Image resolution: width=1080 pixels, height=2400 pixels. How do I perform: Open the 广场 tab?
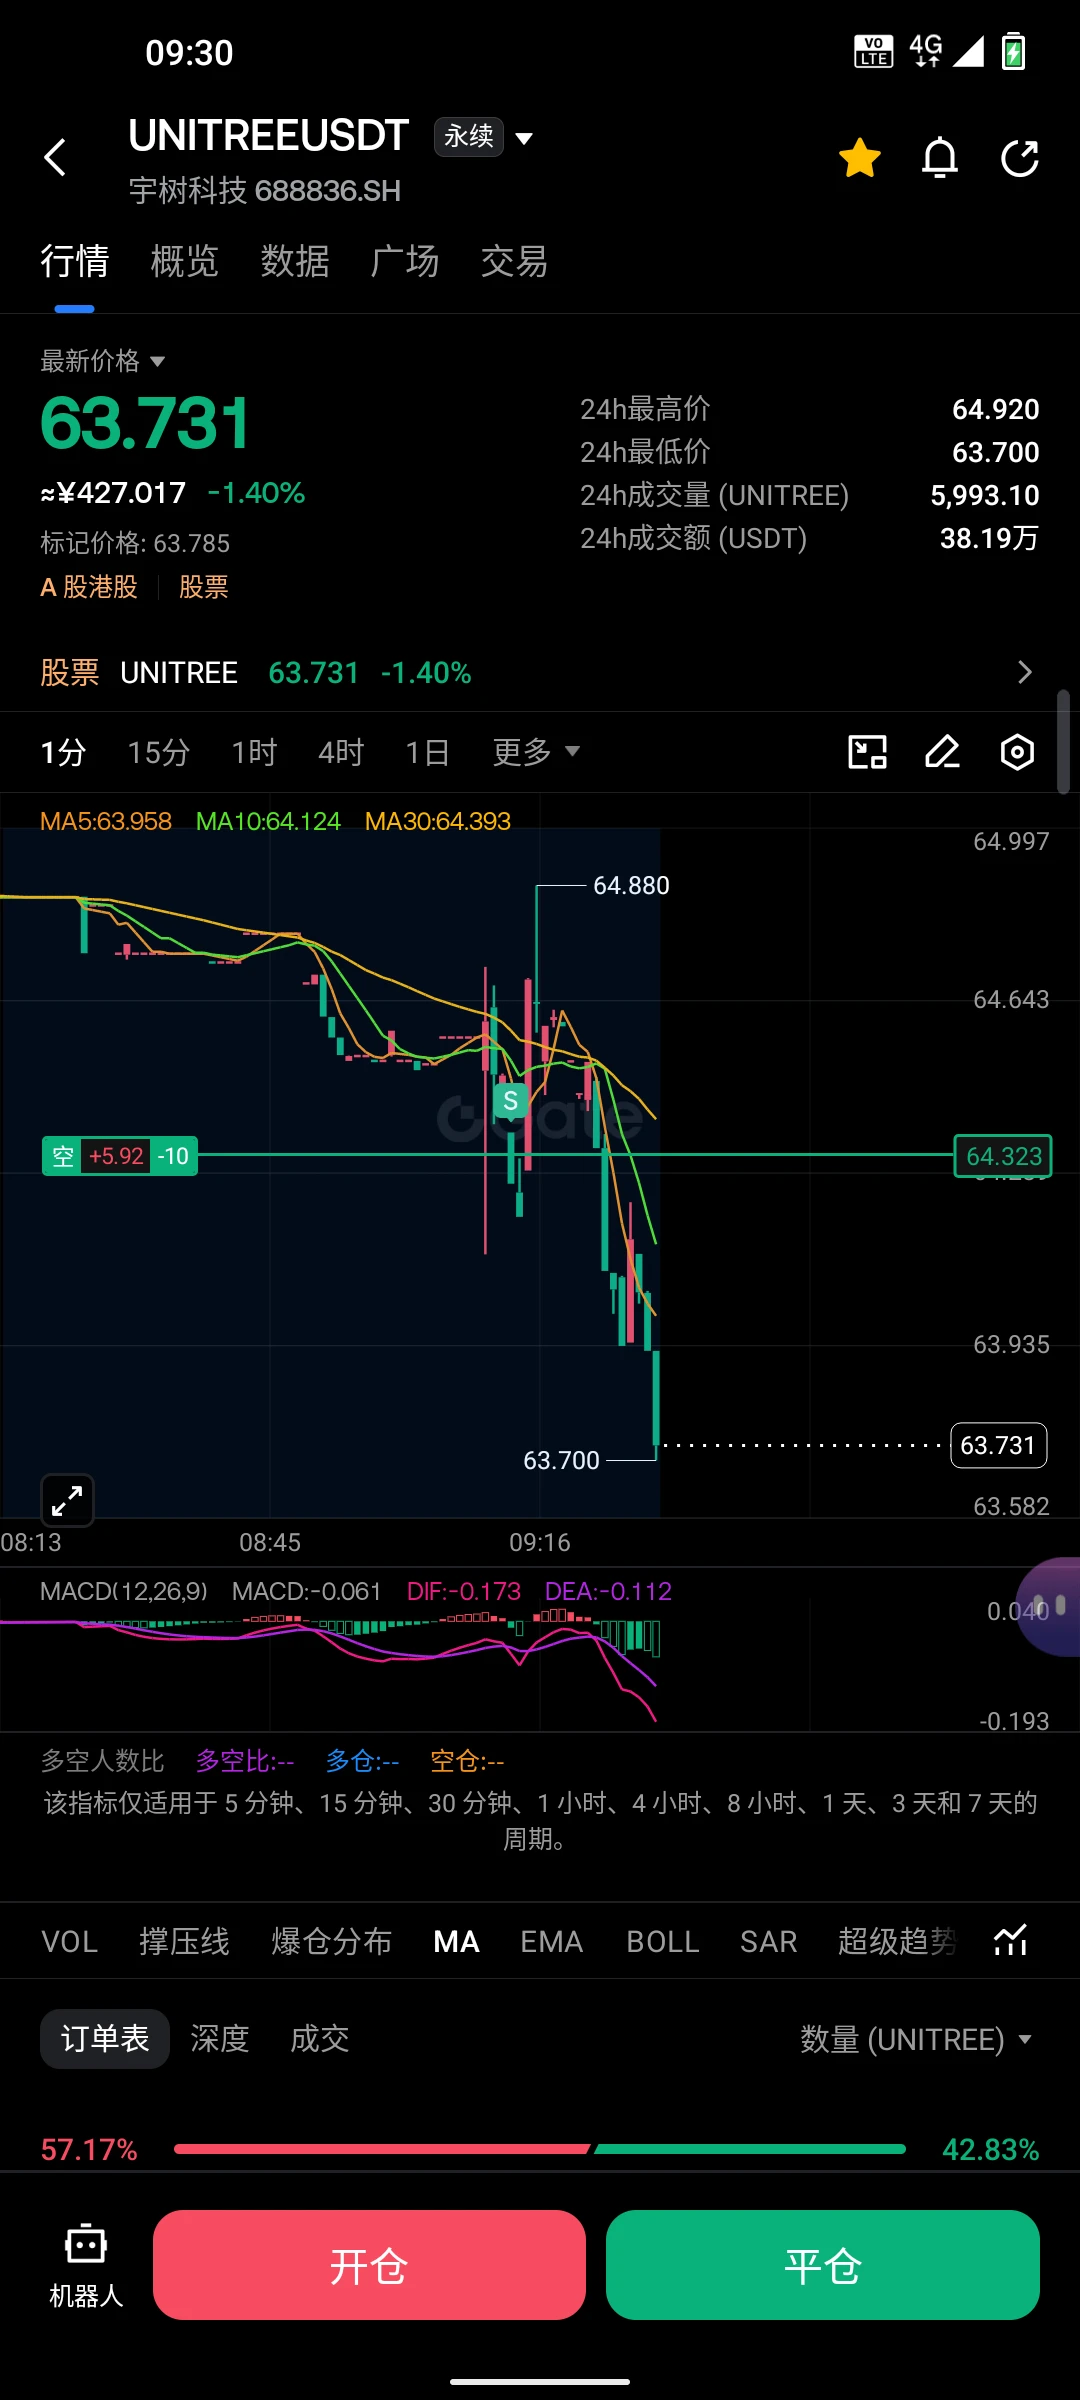pyautogui.click(x=405, y=262)
